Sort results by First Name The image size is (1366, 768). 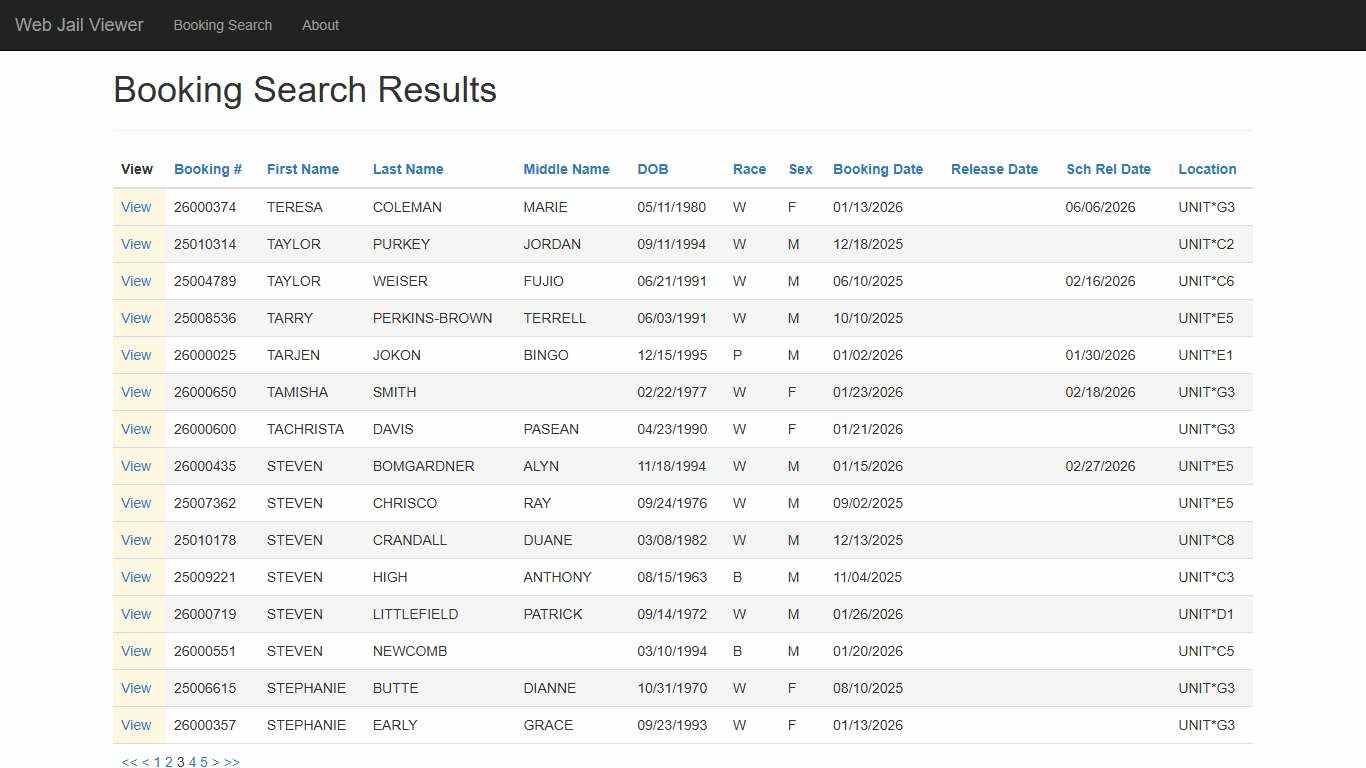302,169
